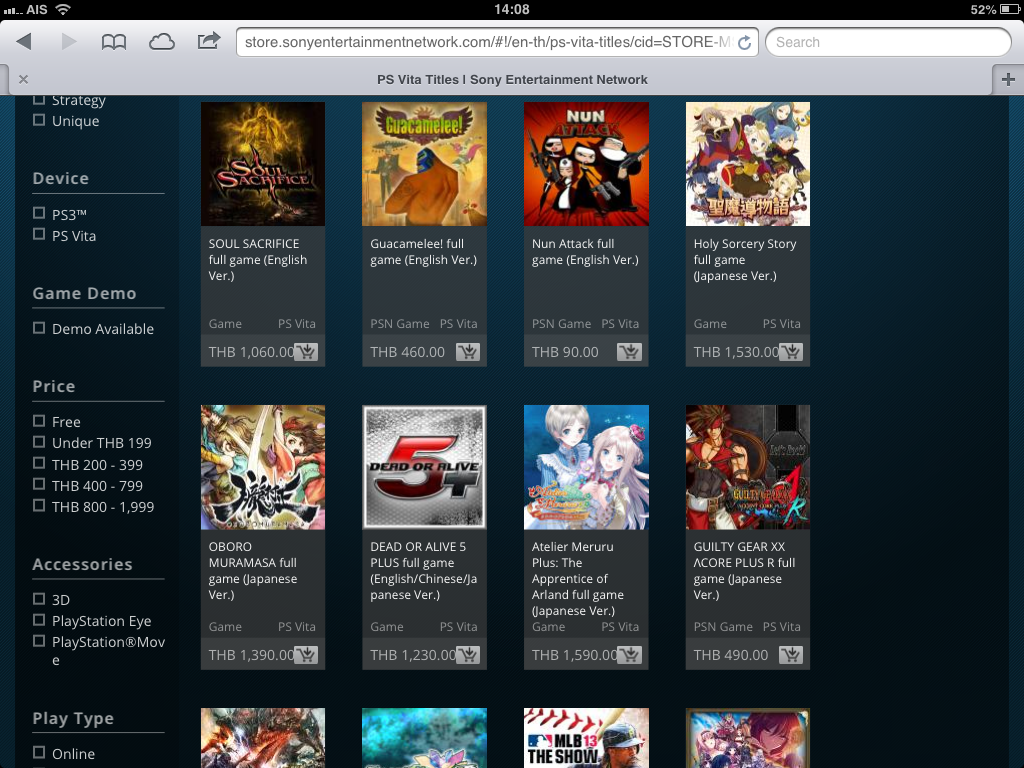Tap the share arrow icon
The height and width of the screenshot is (768, 1024).
click(x=209, y=42)
